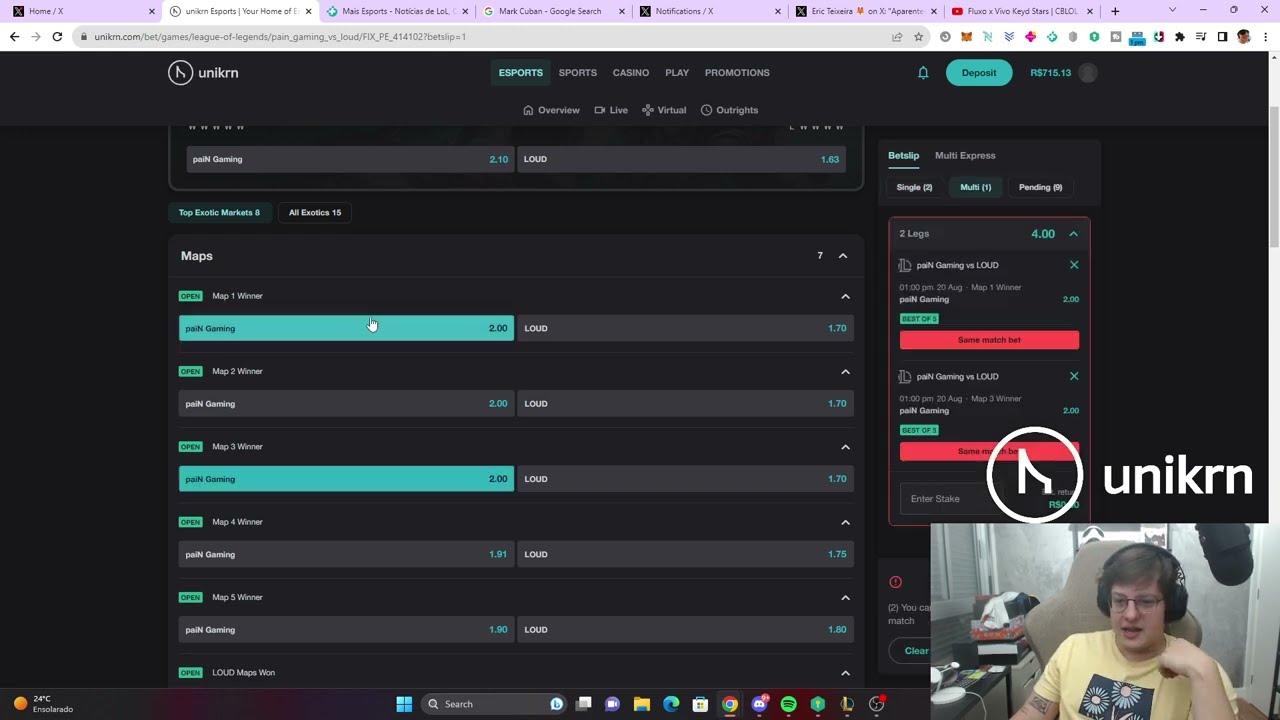Open the media control toolbar icon

tap(1201, 37)
